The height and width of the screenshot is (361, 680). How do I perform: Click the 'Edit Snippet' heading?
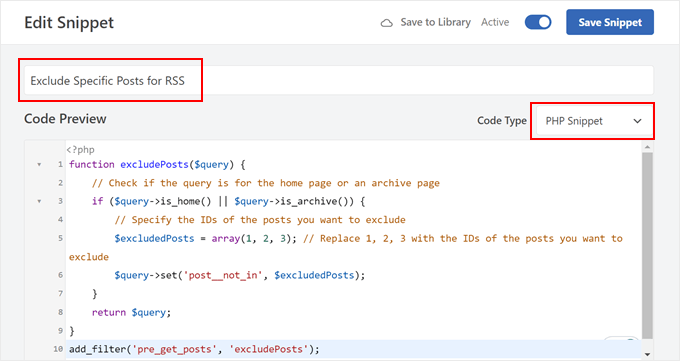point(69,23)
